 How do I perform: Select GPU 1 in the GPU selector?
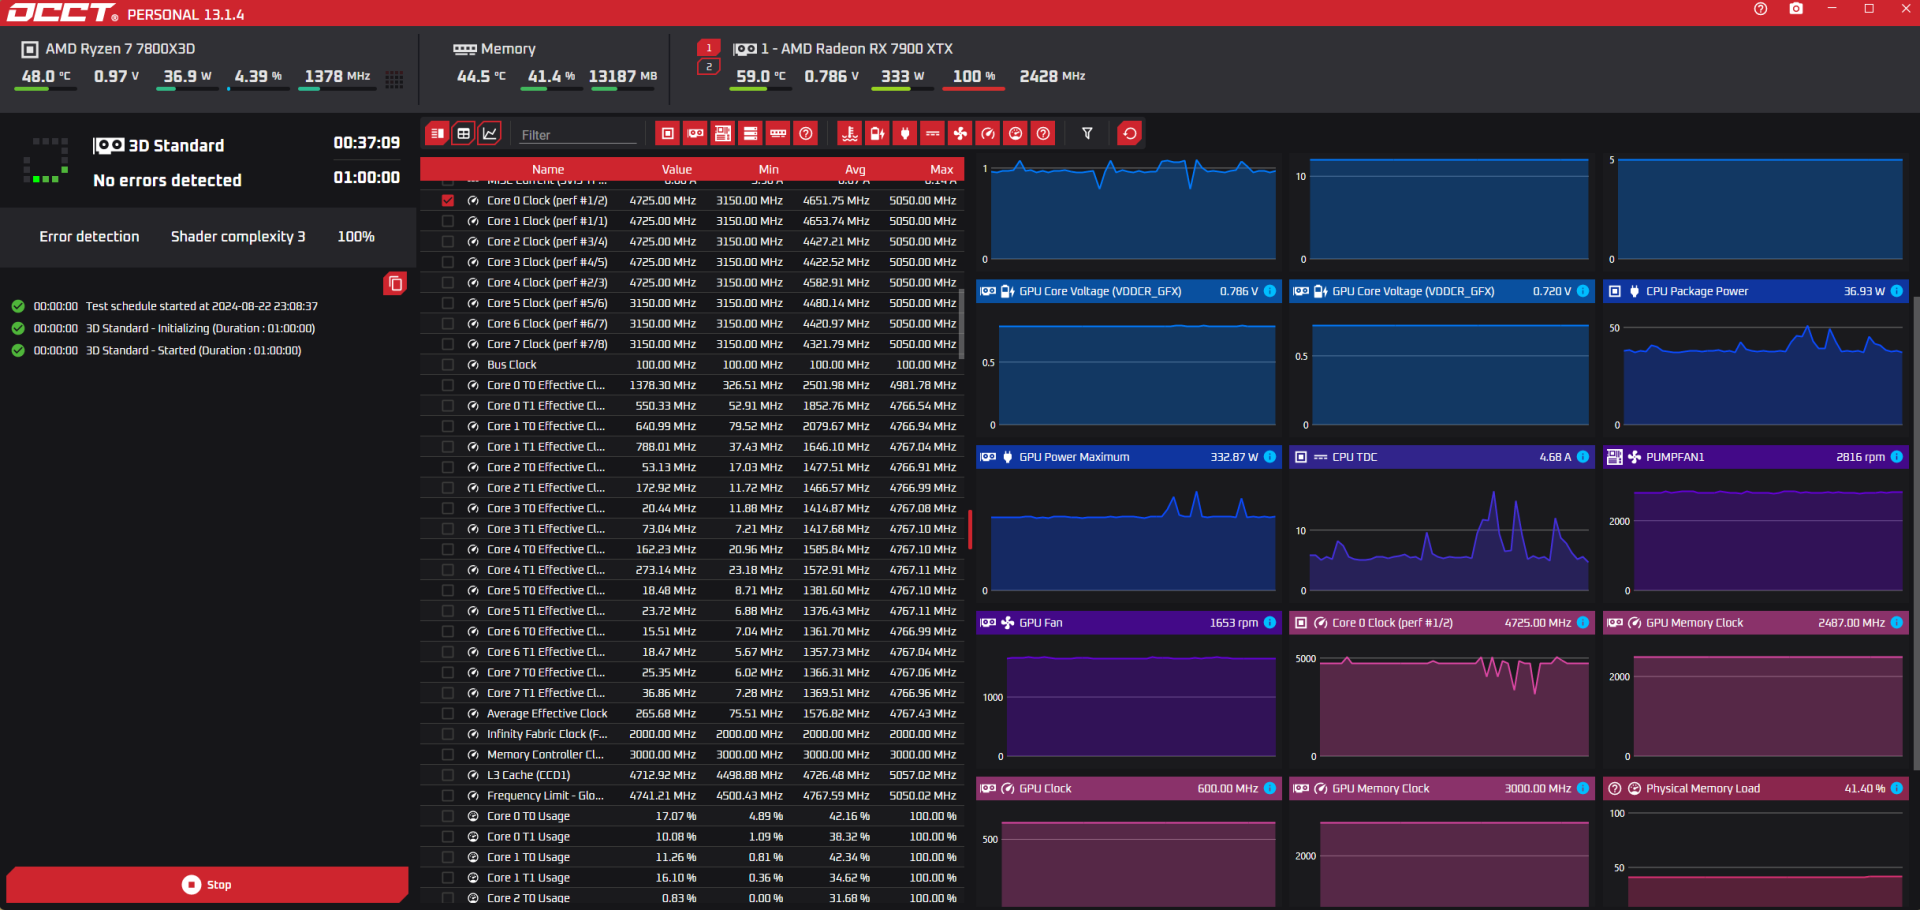708,48
